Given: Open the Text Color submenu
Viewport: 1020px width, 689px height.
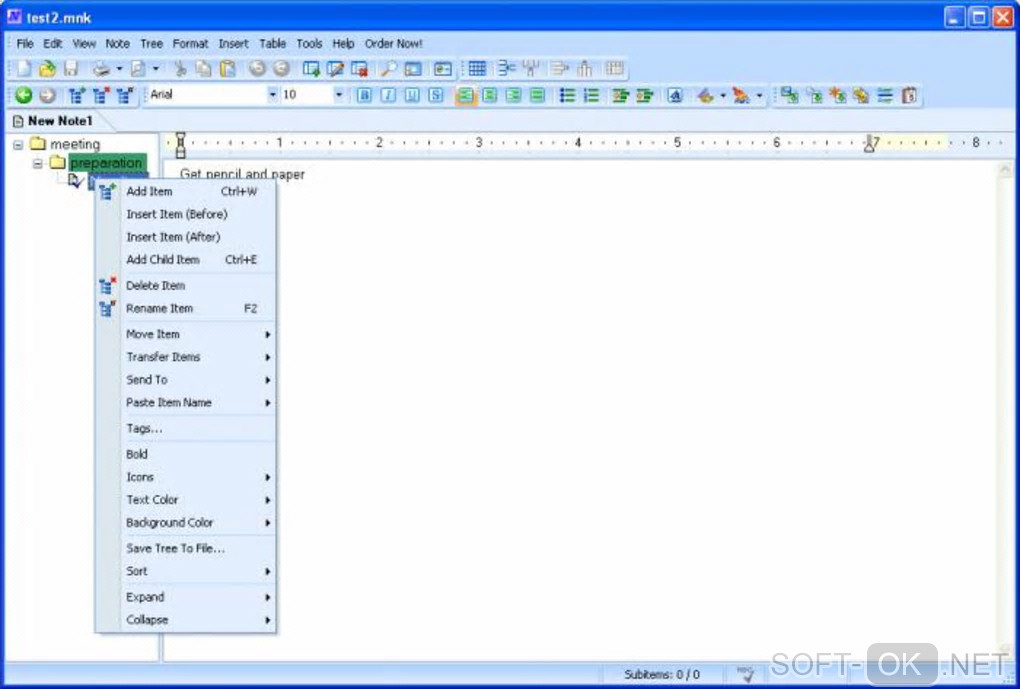Looking at the screenshot, I should 198,500.
